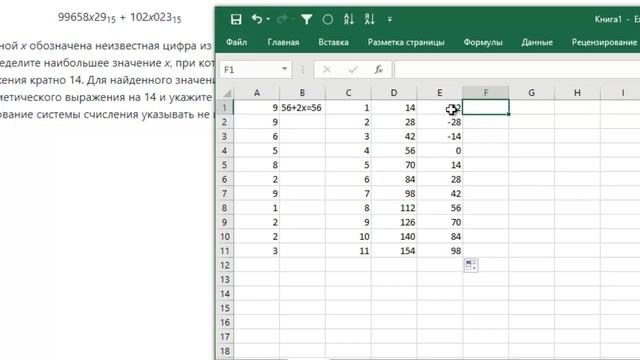The width and height of the screenshot is (640, 360).
Task: Click cell D7 with value 98
Action: tap(394, 193)
